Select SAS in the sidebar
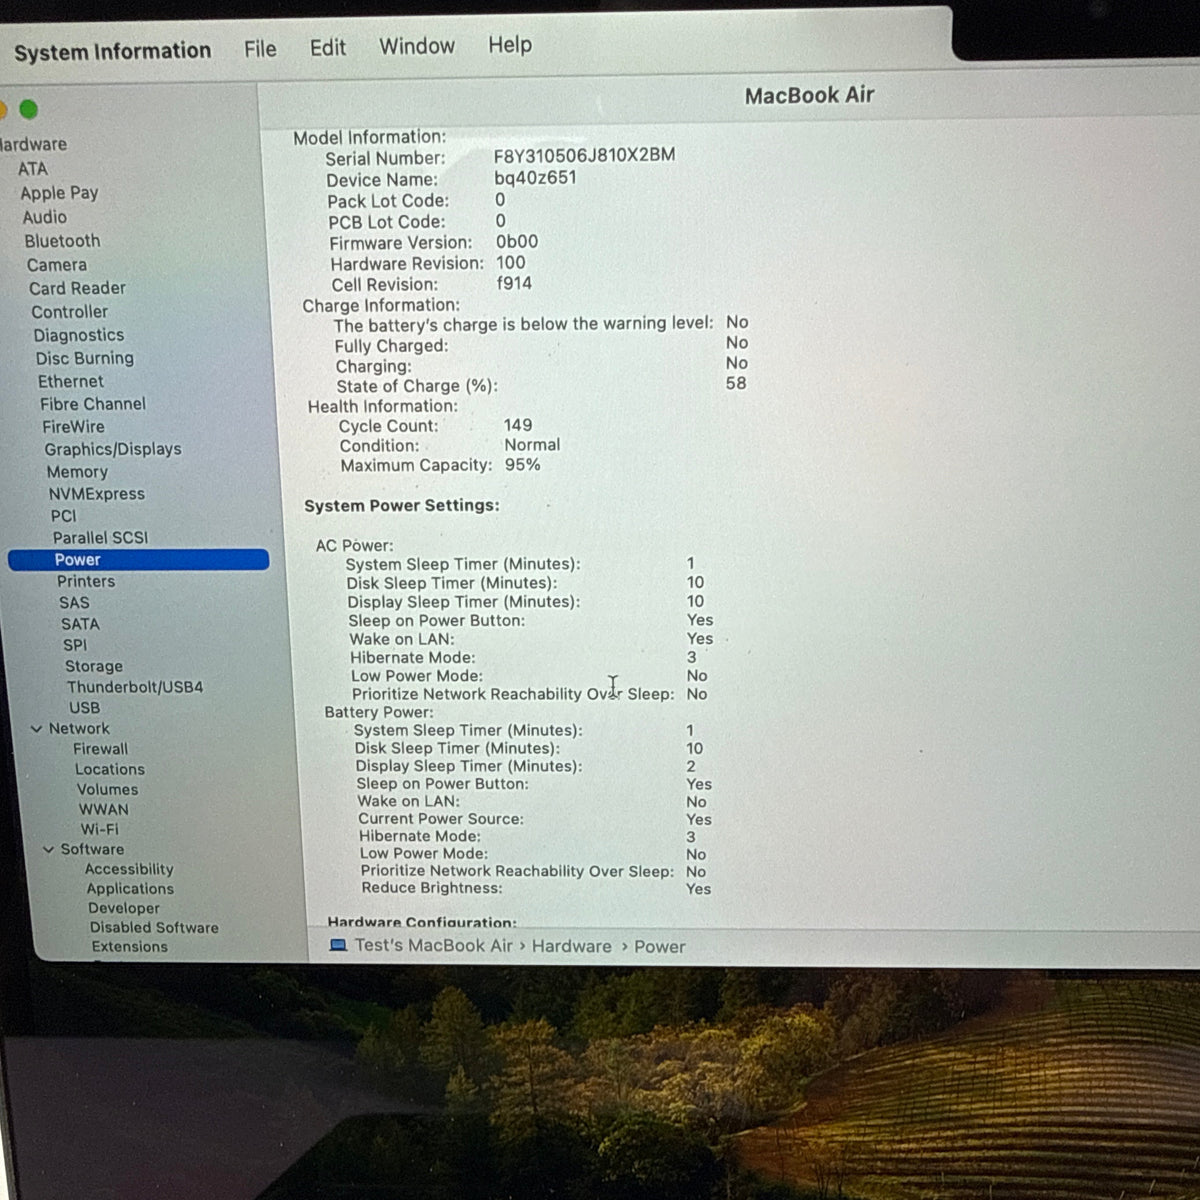The image size is (1200, 1200). [x=74, y=603]
